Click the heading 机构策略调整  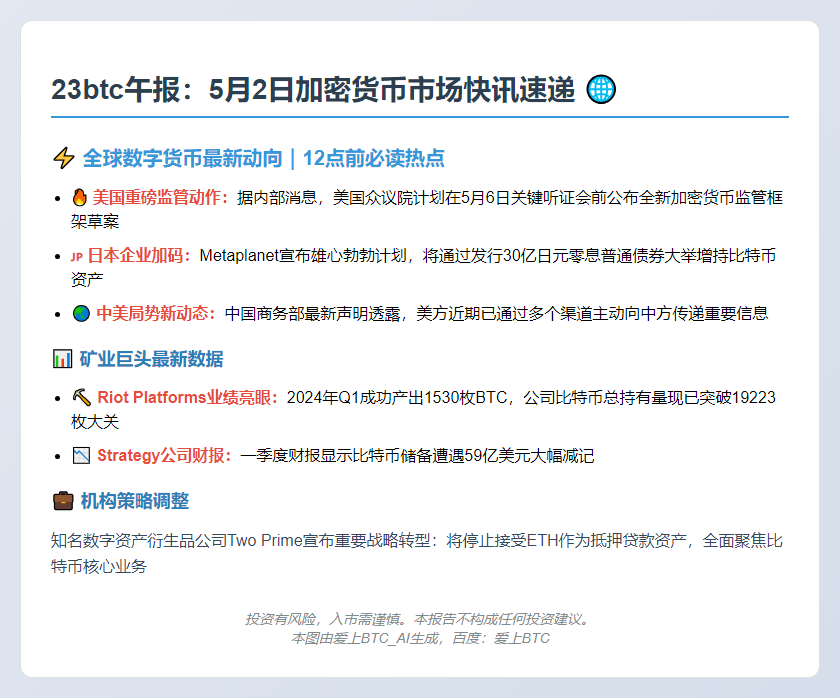coord(134,501)
